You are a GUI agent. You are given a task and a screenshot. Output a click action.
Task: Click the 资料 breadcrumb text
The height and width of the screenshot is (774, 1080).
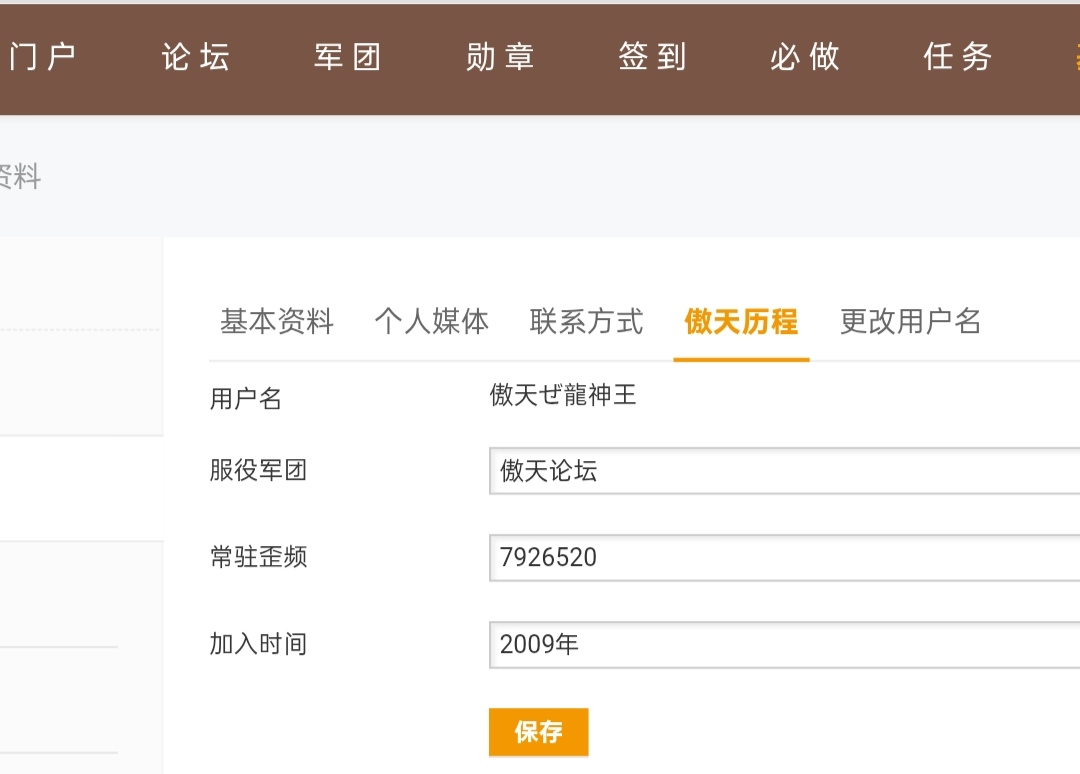point(18,178)
